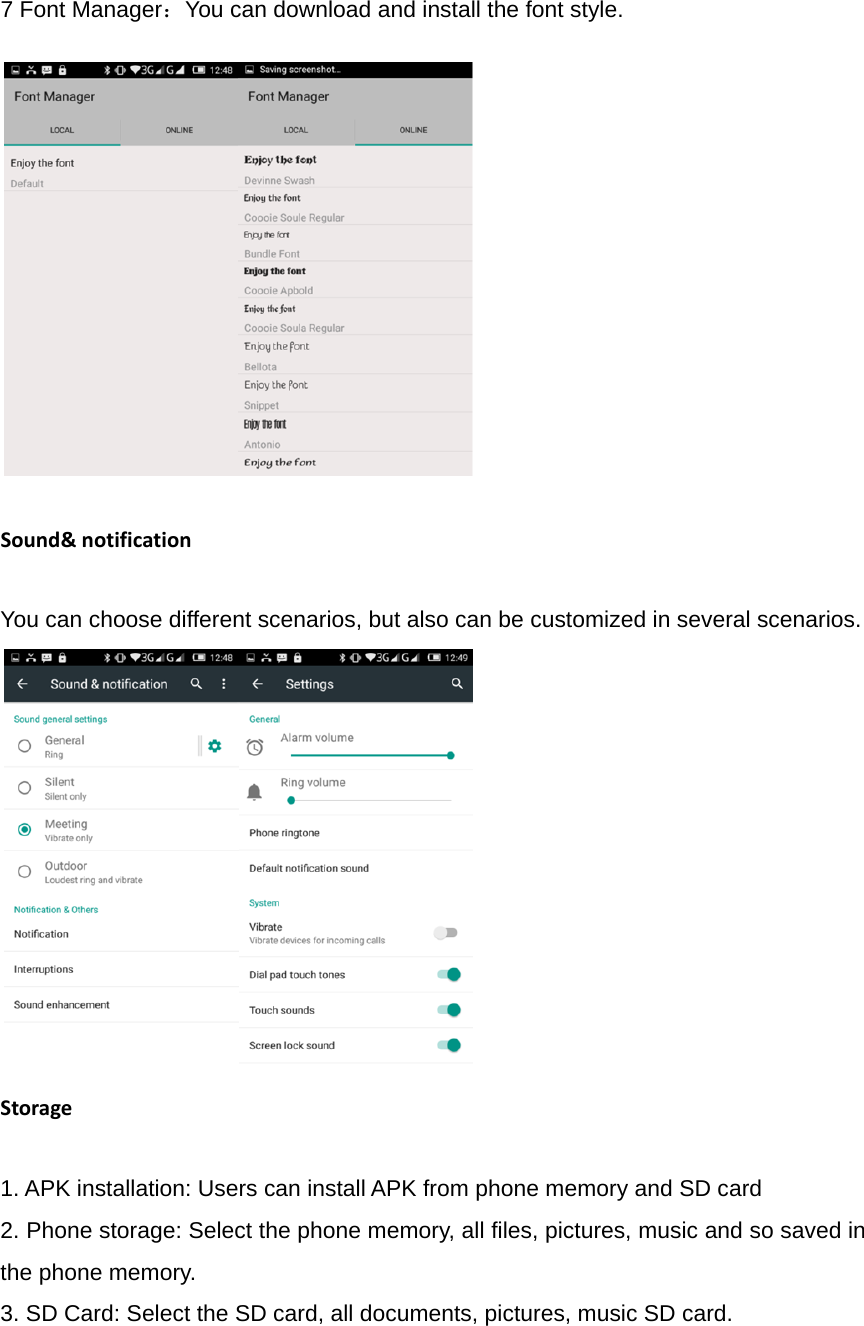
Task: Click the alarm clock icon next to Alarm volume
Action: tap(256, 746)
